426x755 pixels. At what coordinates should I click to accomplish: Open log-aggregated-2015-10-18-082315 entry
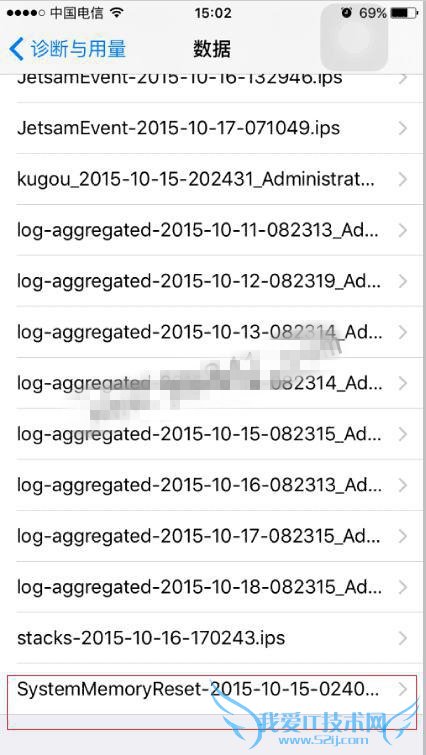(213, 587)
